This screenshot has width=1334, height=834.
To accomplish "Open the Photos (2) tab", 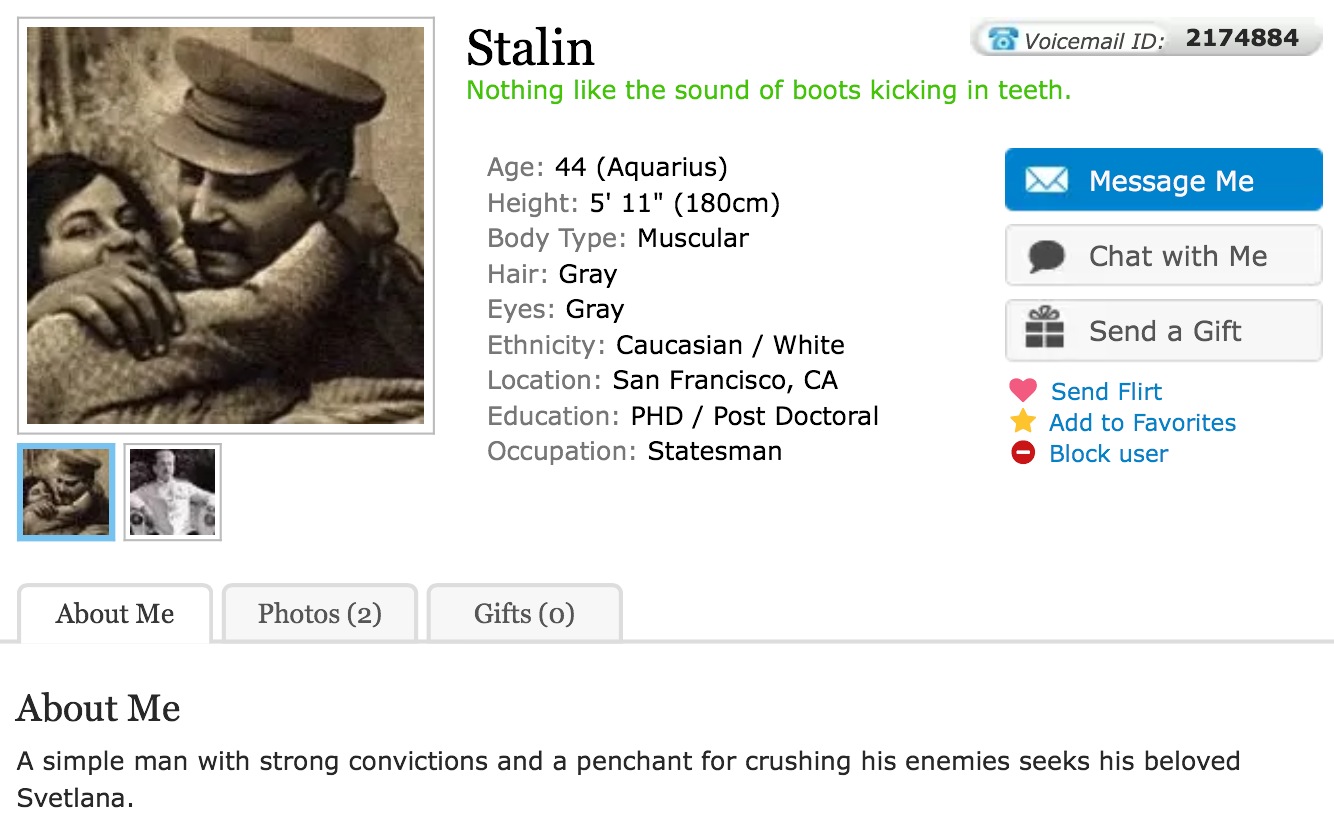I will [x=319, y=613].
